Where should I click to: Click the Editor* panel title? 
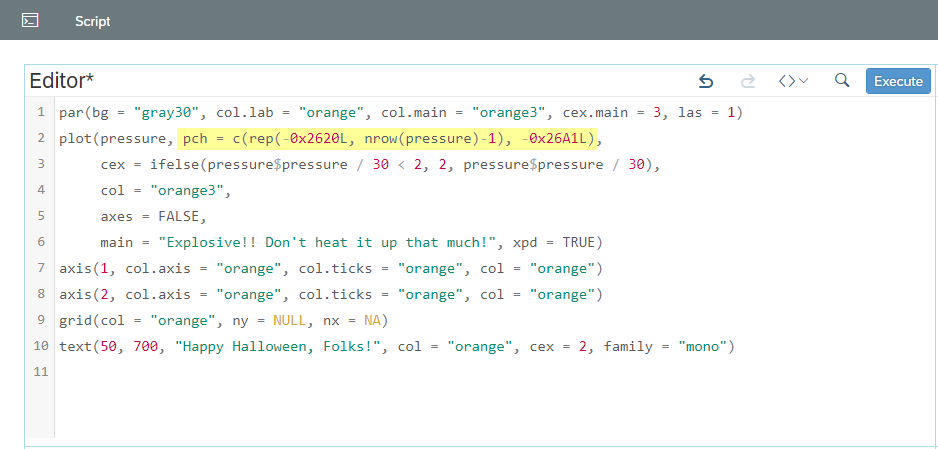point(62,81)
